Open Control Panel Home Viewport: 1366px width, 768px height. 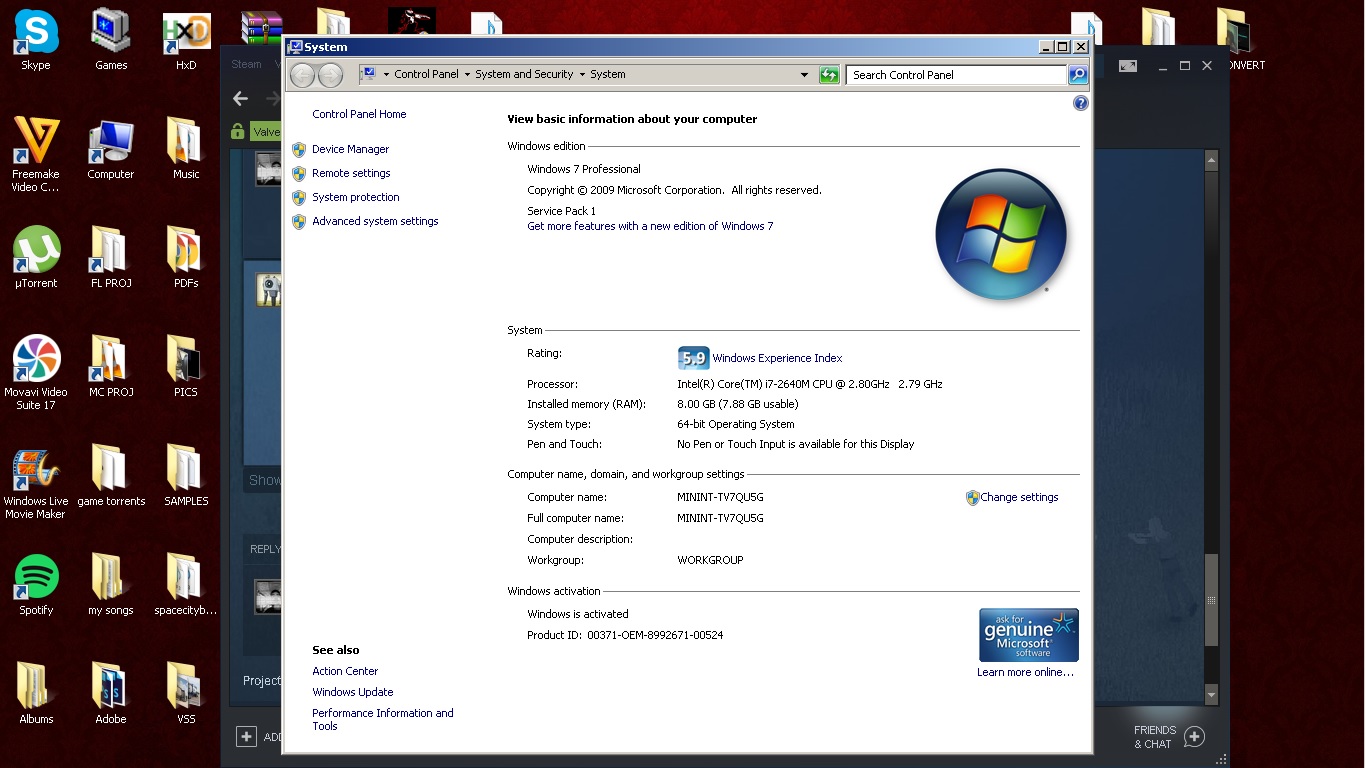click(x=359, y=114)
